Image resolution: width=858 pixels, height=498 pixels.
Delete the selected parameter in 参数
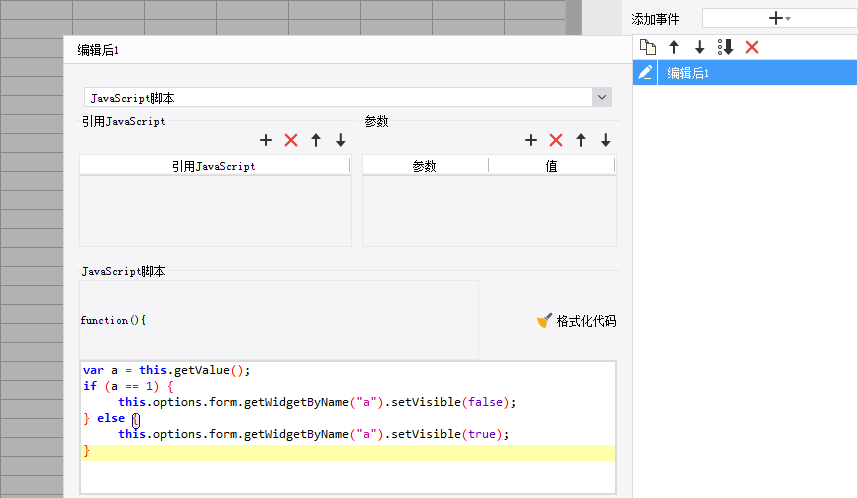click(556, 140)
